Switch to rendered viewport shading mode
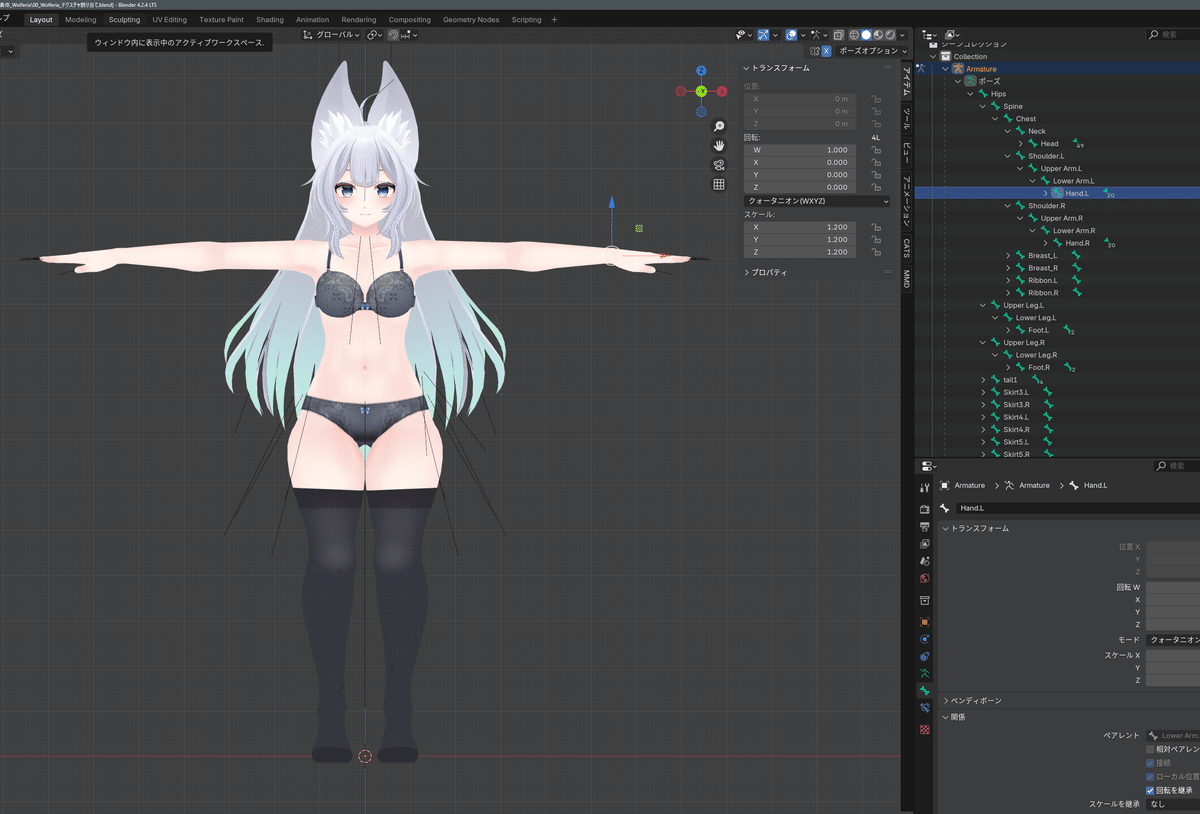Image resolution: width=1200 pixels, height=814 pixels. click(x=888, y=36)
